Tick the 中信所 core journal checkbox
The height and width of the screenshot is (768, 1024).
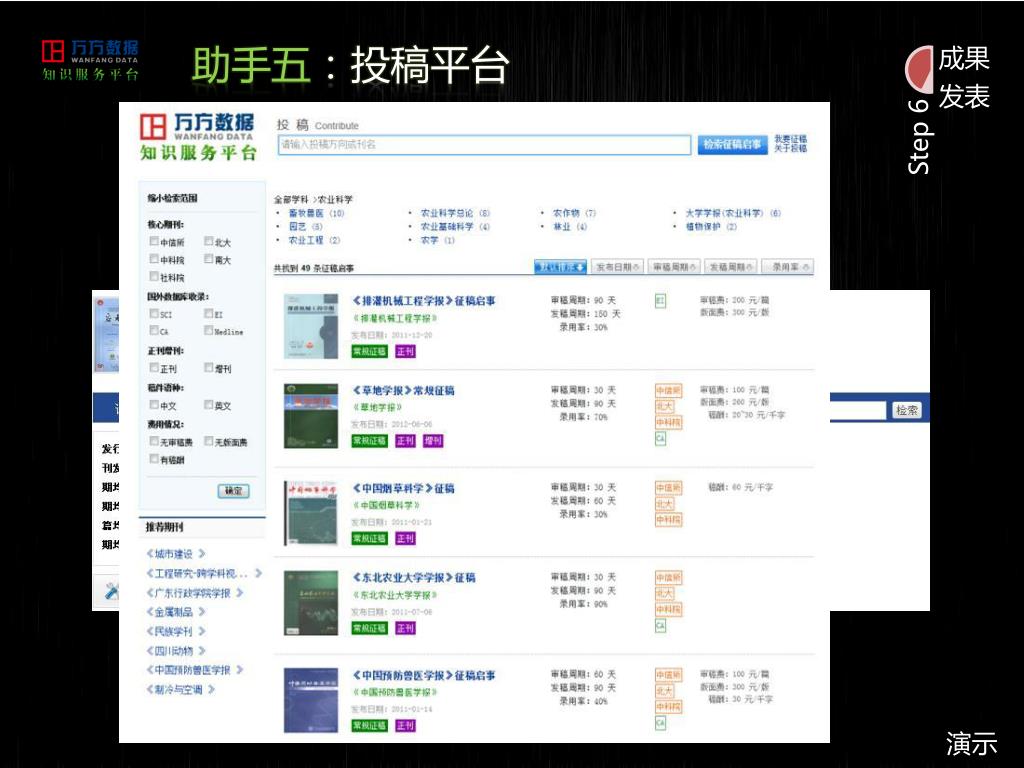[x=154, y=242]
